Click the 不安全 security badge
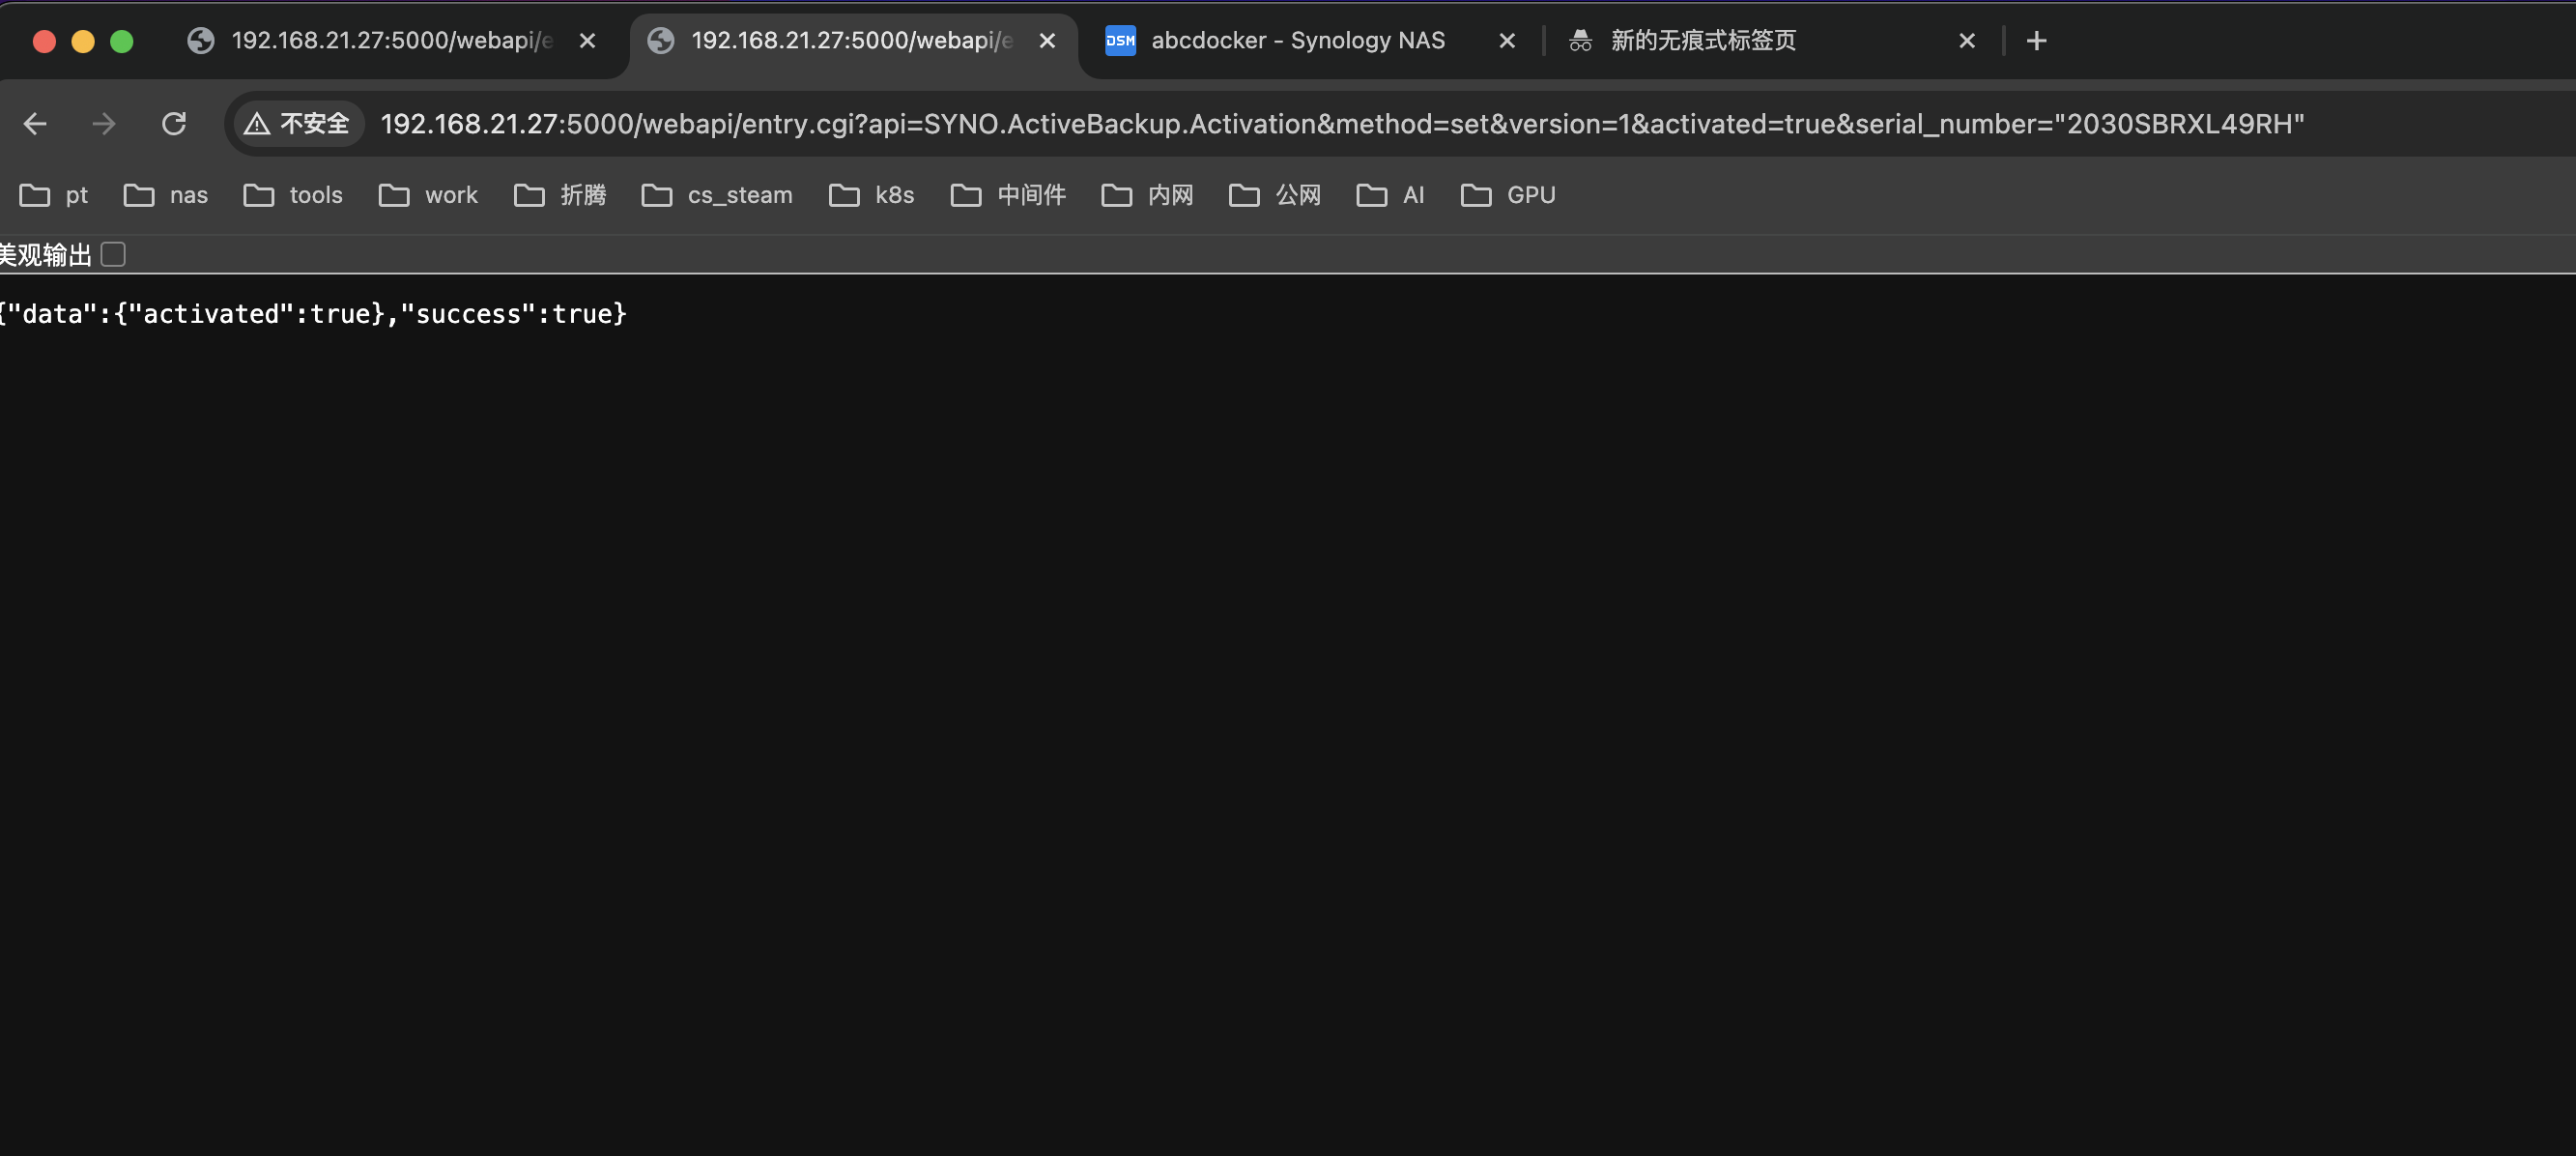Image resolution: width=2576 pixels, height=1156 pixels. coord(297,123)
